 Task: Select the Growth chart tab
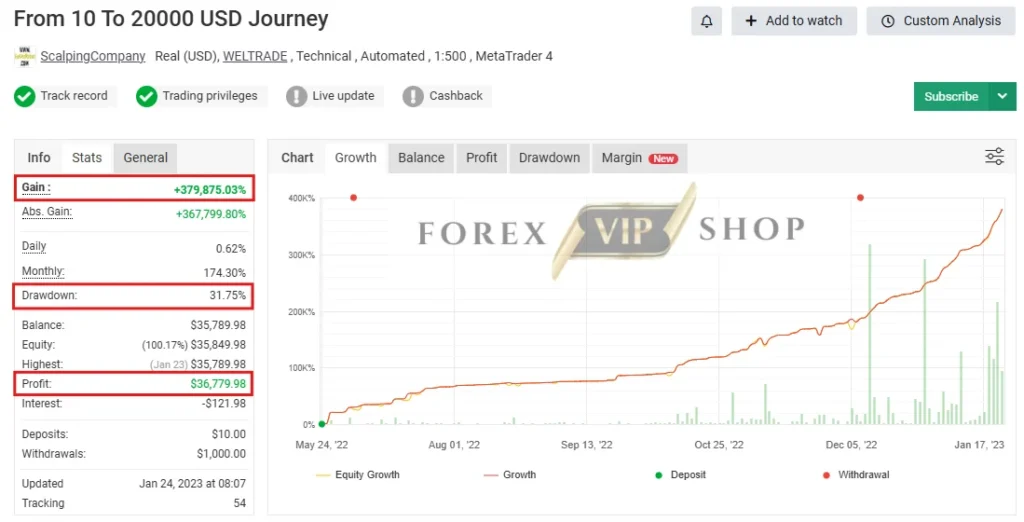click(356, 157)
